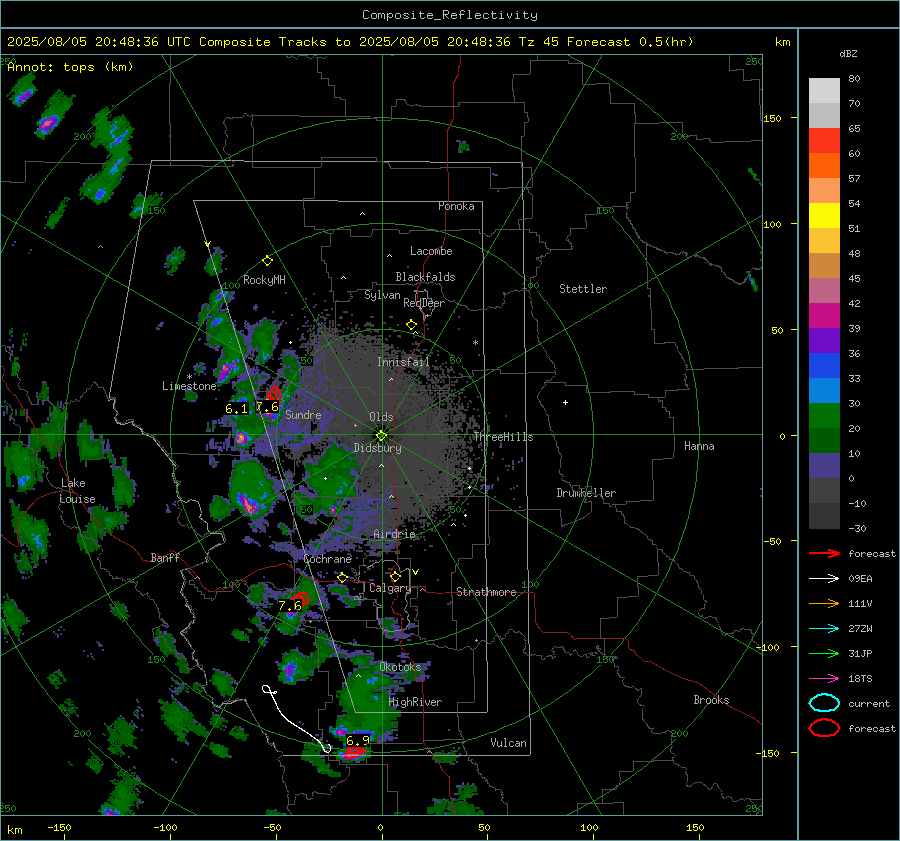
Task: Click the Sundre town label
Action: click(x=303, y=414)
